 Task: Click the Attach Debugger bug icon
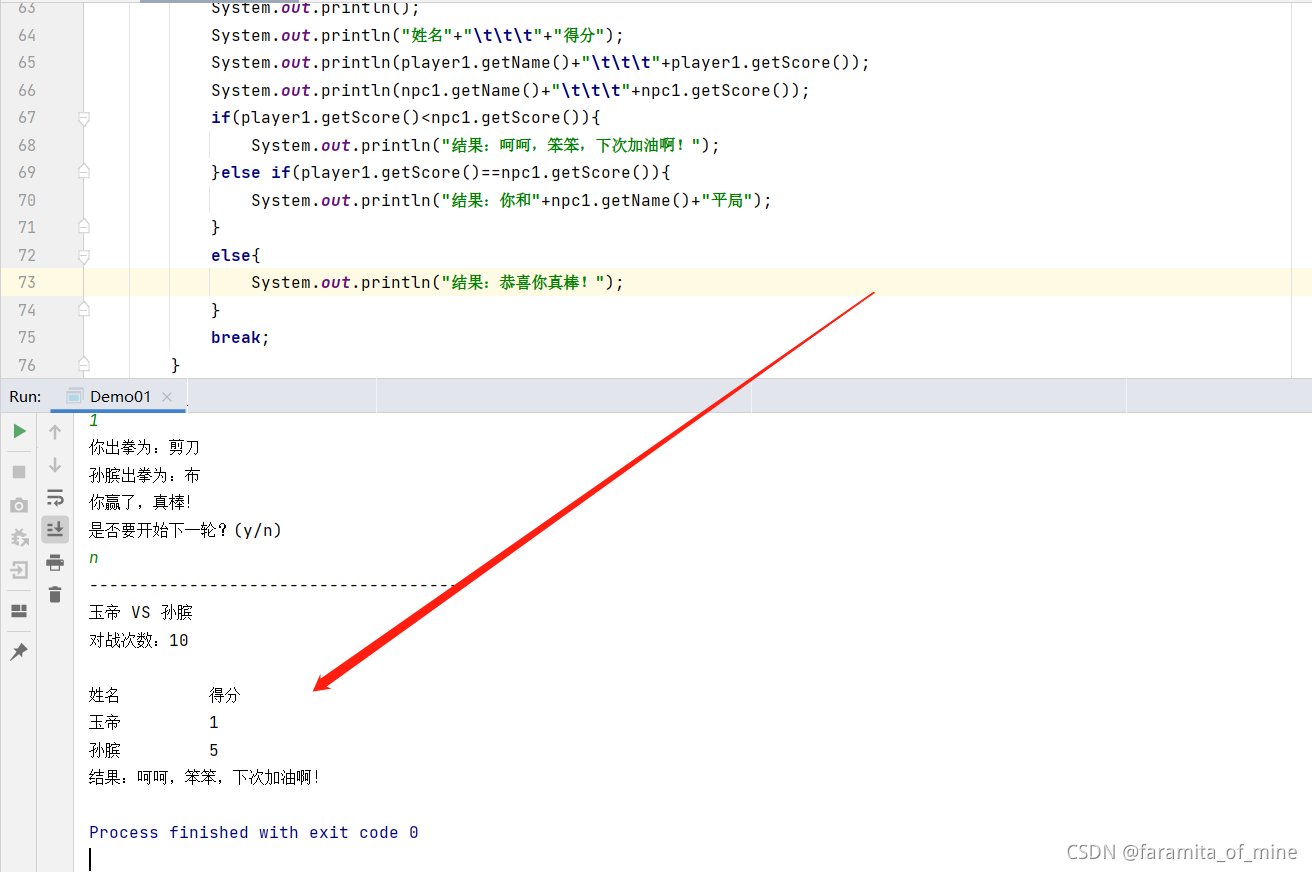(19, 537)
